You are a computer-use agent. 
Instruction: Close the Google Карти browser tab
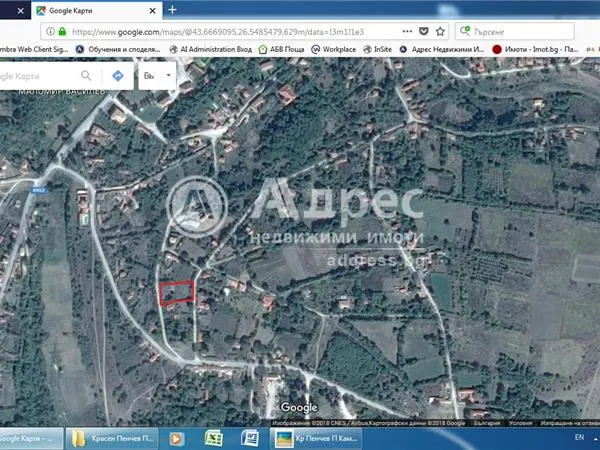pos(152,11)
